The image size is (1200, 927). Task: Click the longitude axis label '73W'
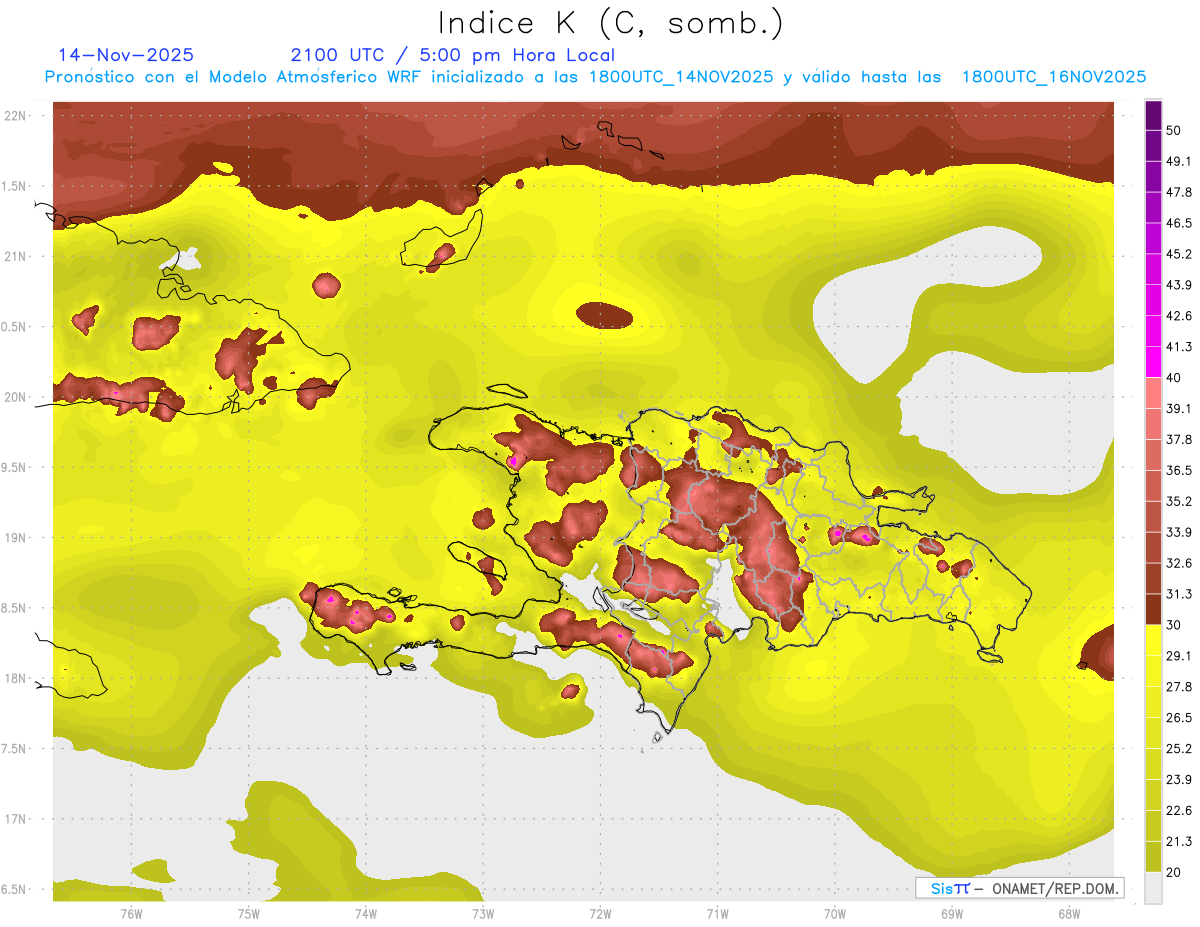483,915
